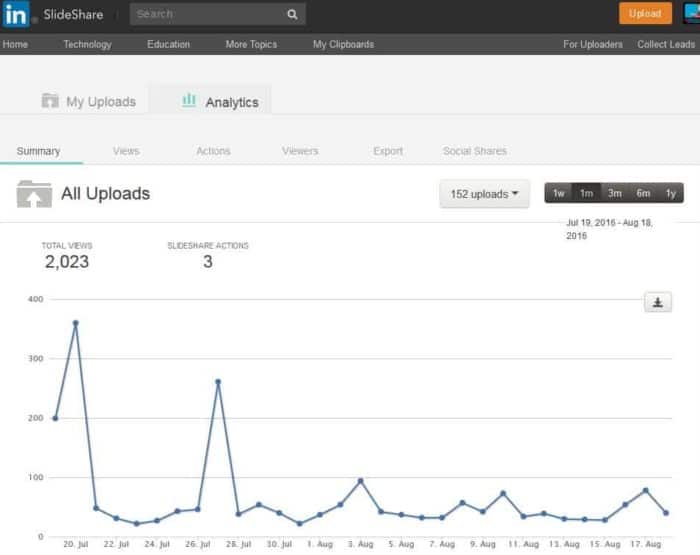
Task: Click the Analytics bar chart icon
Action: click(189, 100)
